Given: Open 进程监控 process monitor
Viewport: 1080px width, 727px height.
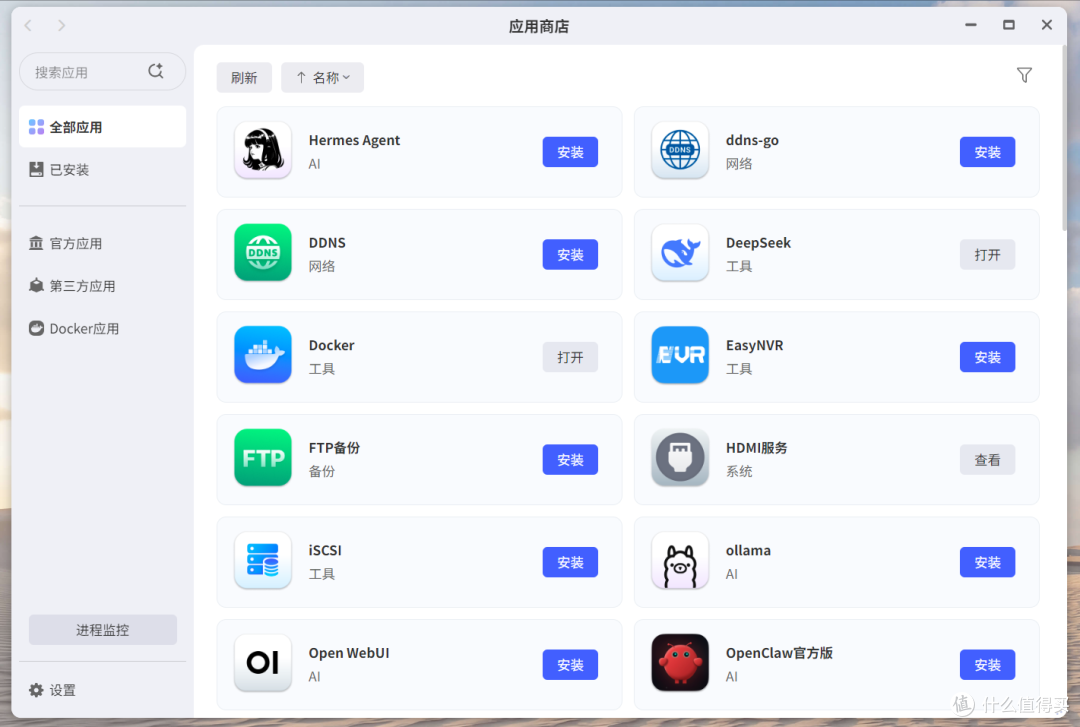Looking at the screenshot, I should (103, 630).
